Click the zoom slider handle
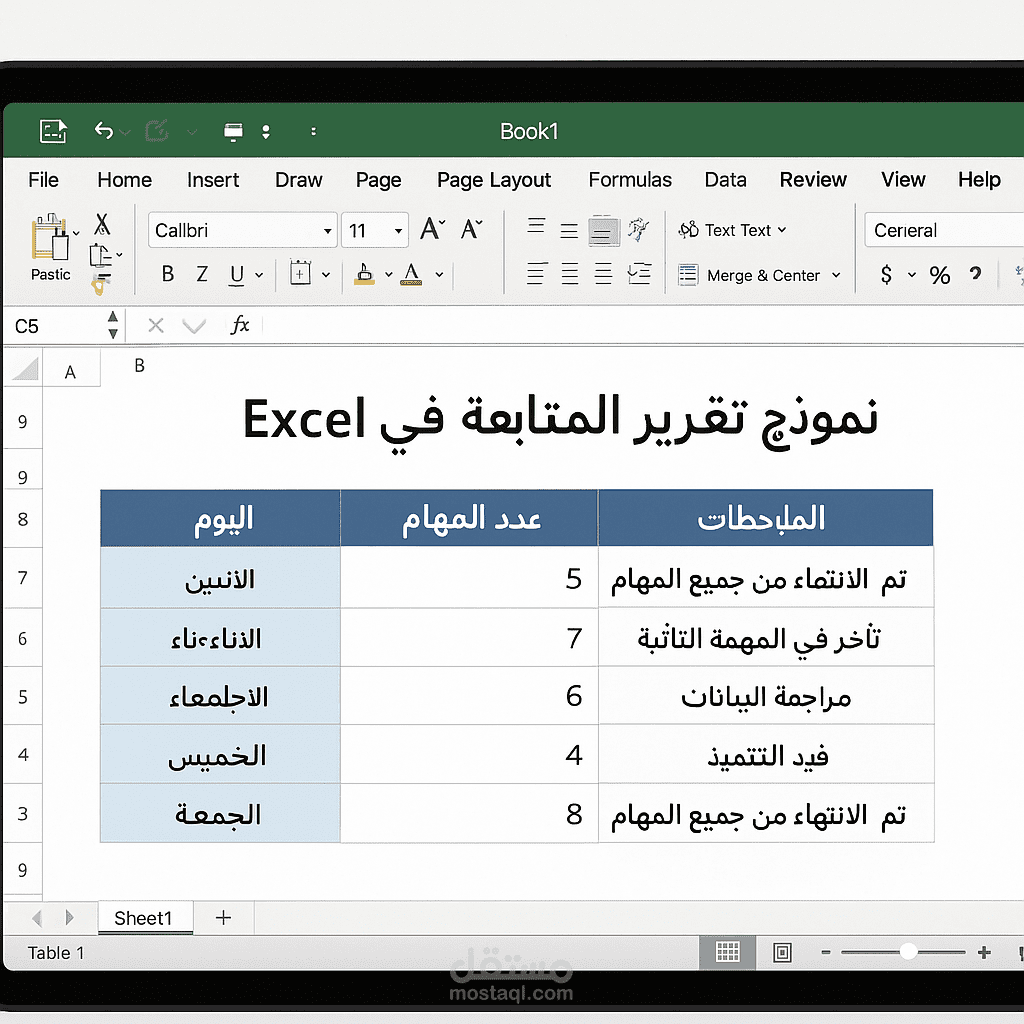This screenshot has width=1024, height=1024. click(x=908, y=952)
